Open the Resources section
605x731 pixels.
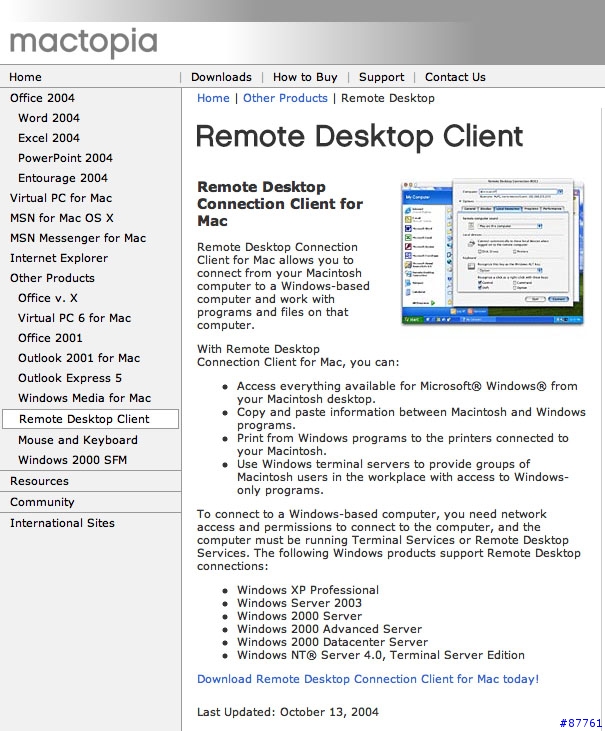coord(39,481)
